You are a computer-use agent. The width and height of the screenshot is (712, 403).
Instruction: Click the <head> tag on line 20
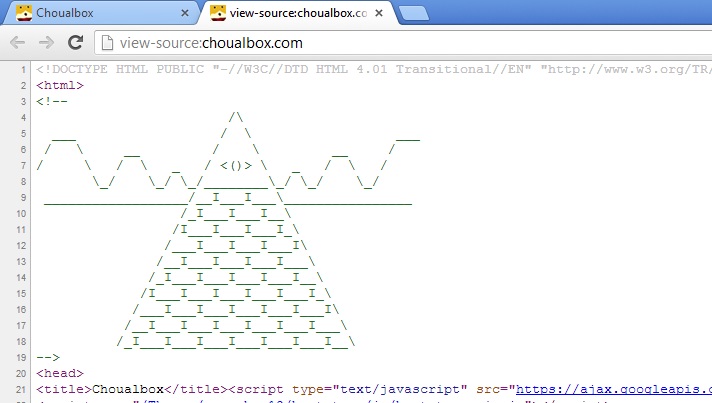(60, 374)
